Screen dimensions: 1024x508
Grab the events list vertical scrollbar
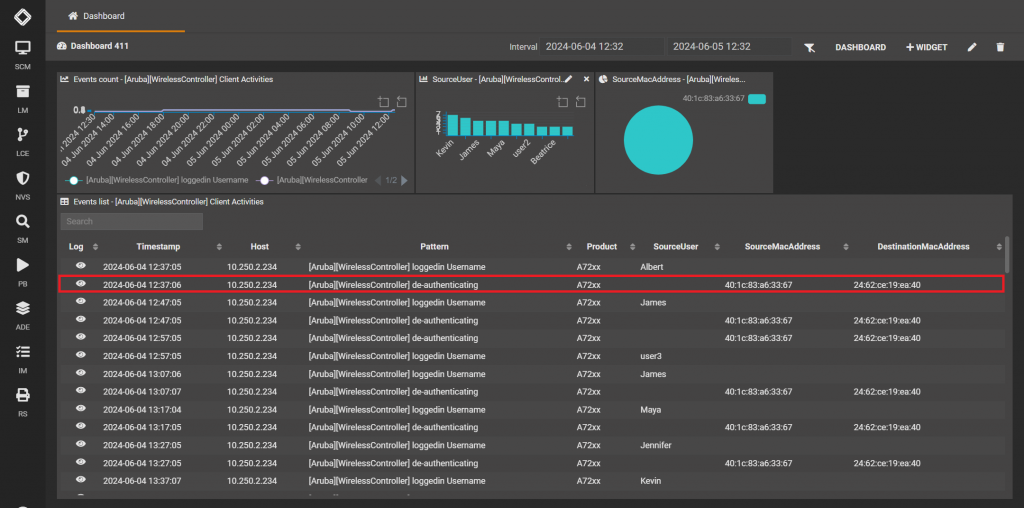point(1008,255)
